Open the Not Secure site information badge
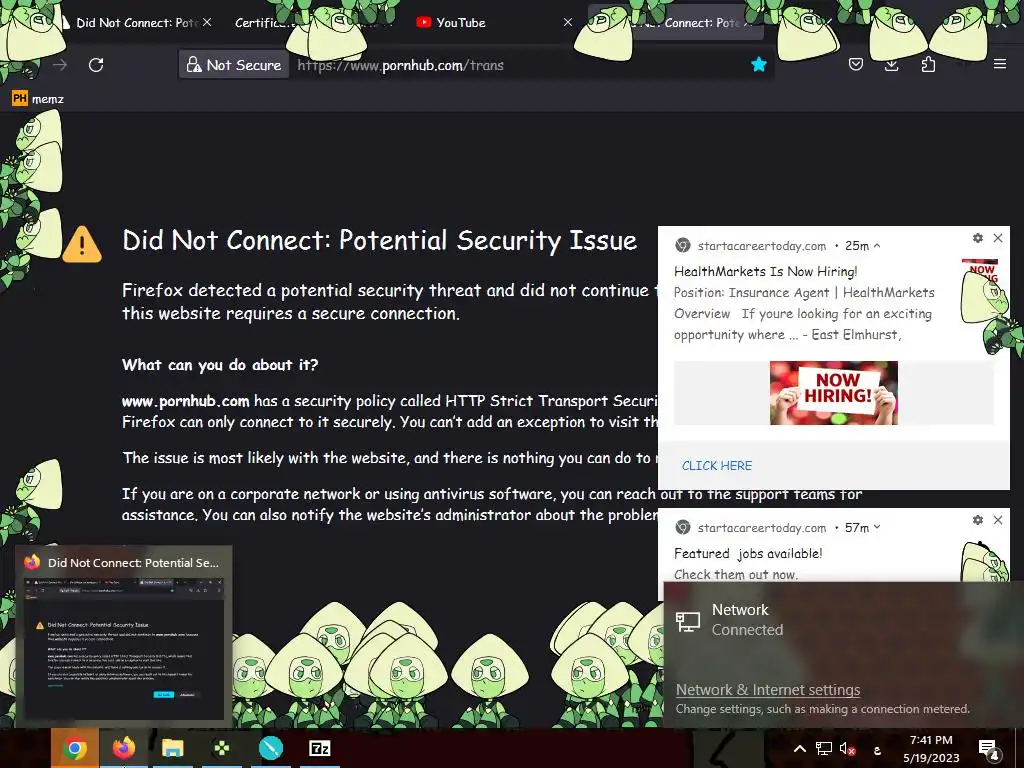The image size is (1024, 768). (x=234, y=65)
